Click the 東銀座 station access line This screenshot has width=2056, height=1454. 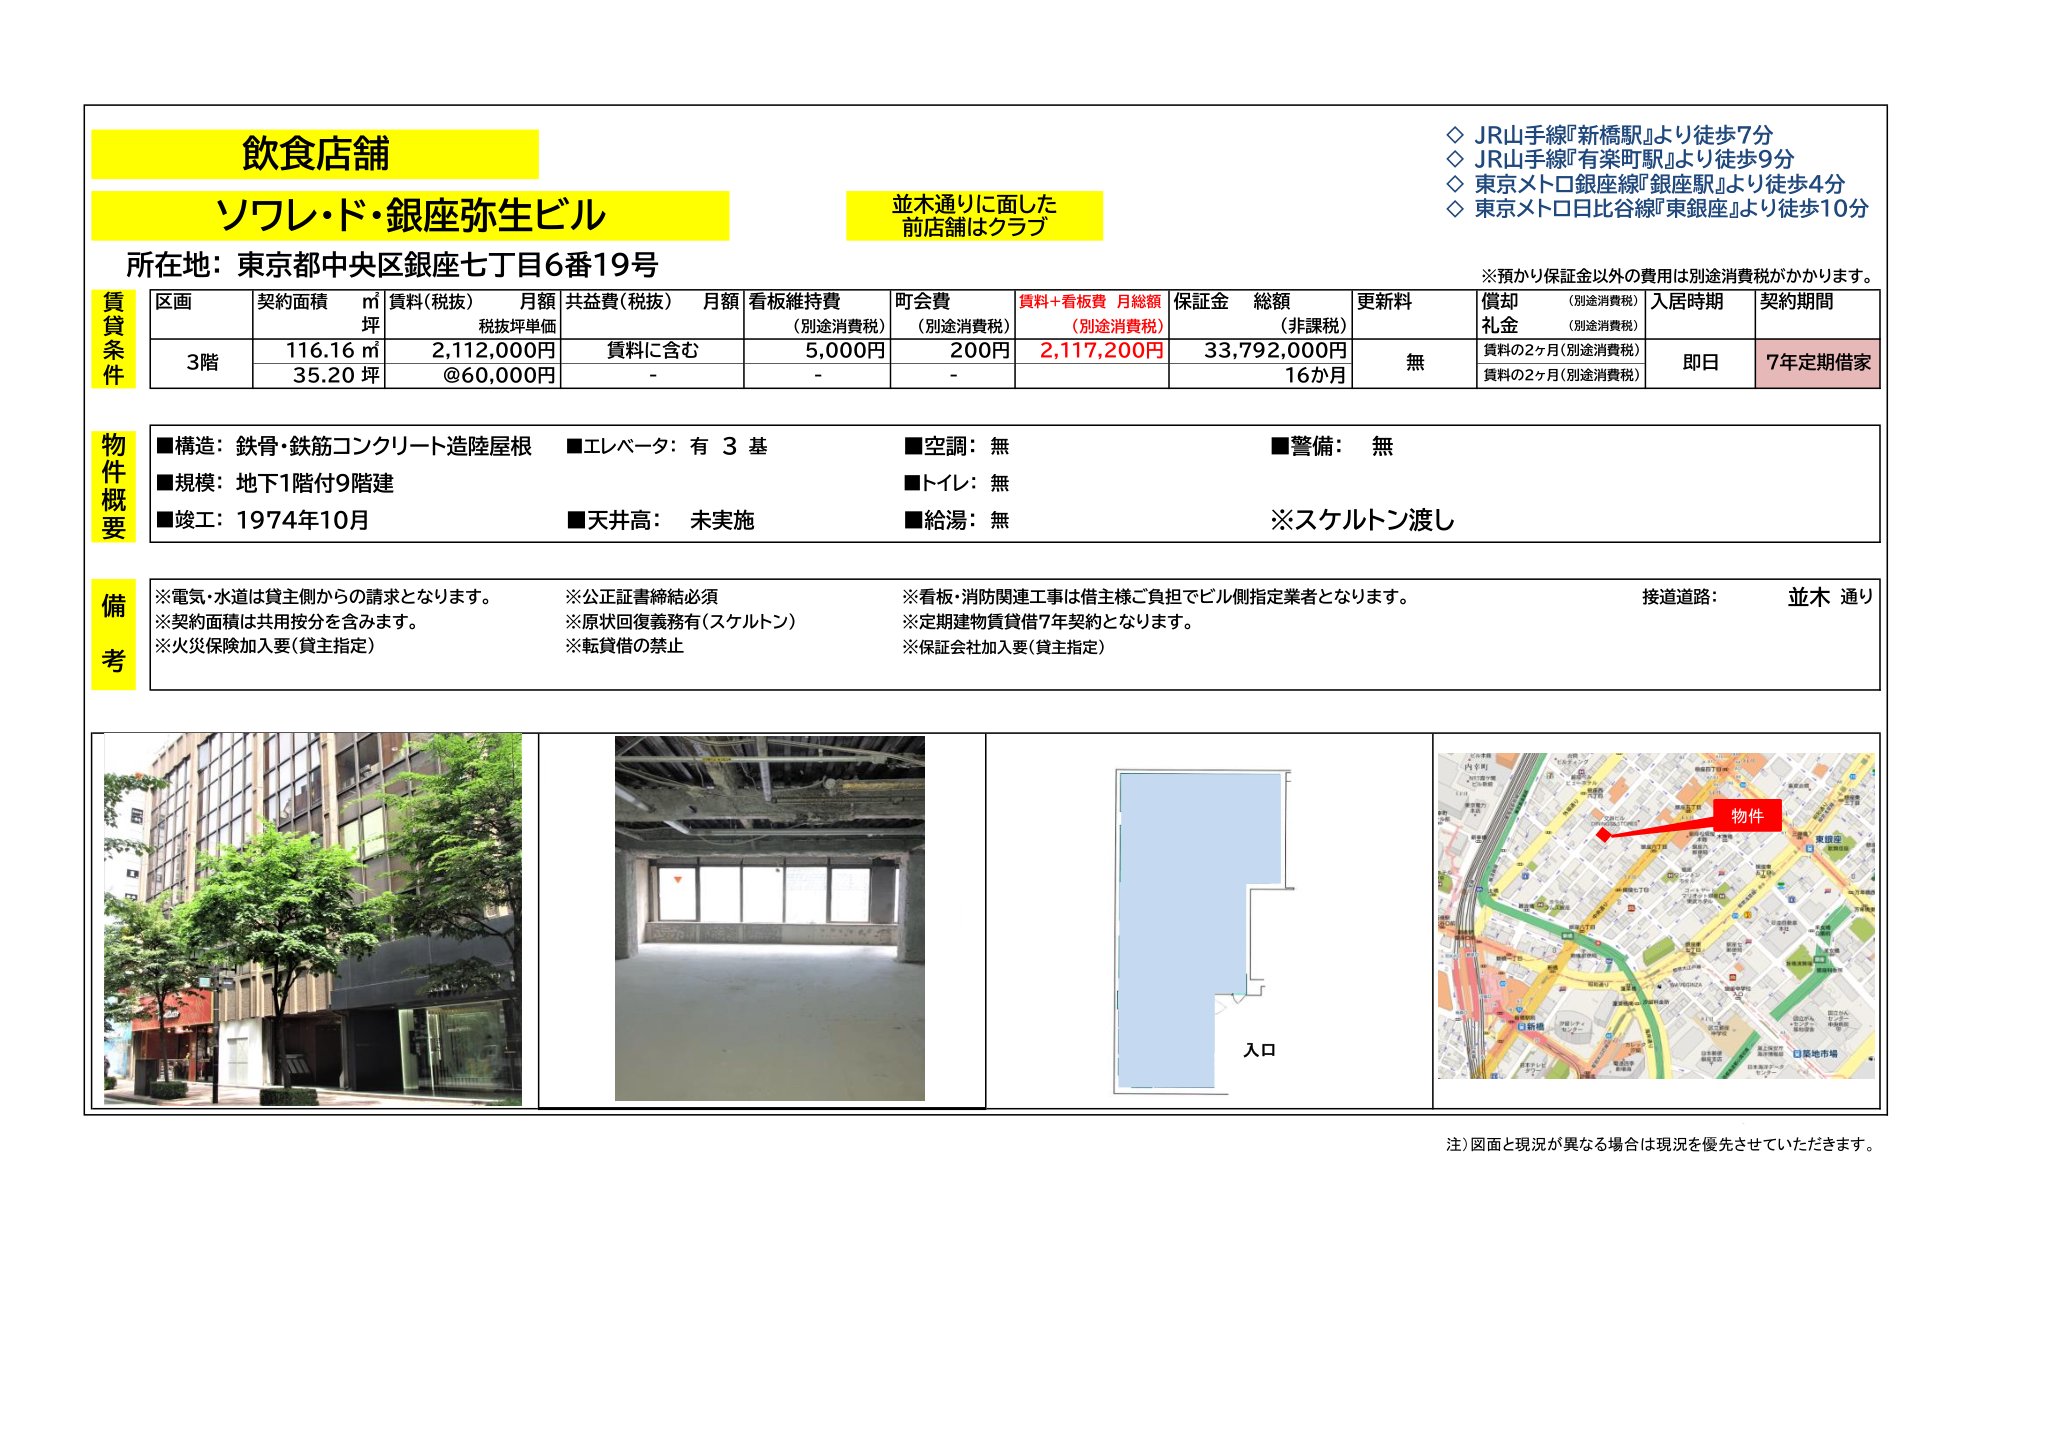[1669, 208]
